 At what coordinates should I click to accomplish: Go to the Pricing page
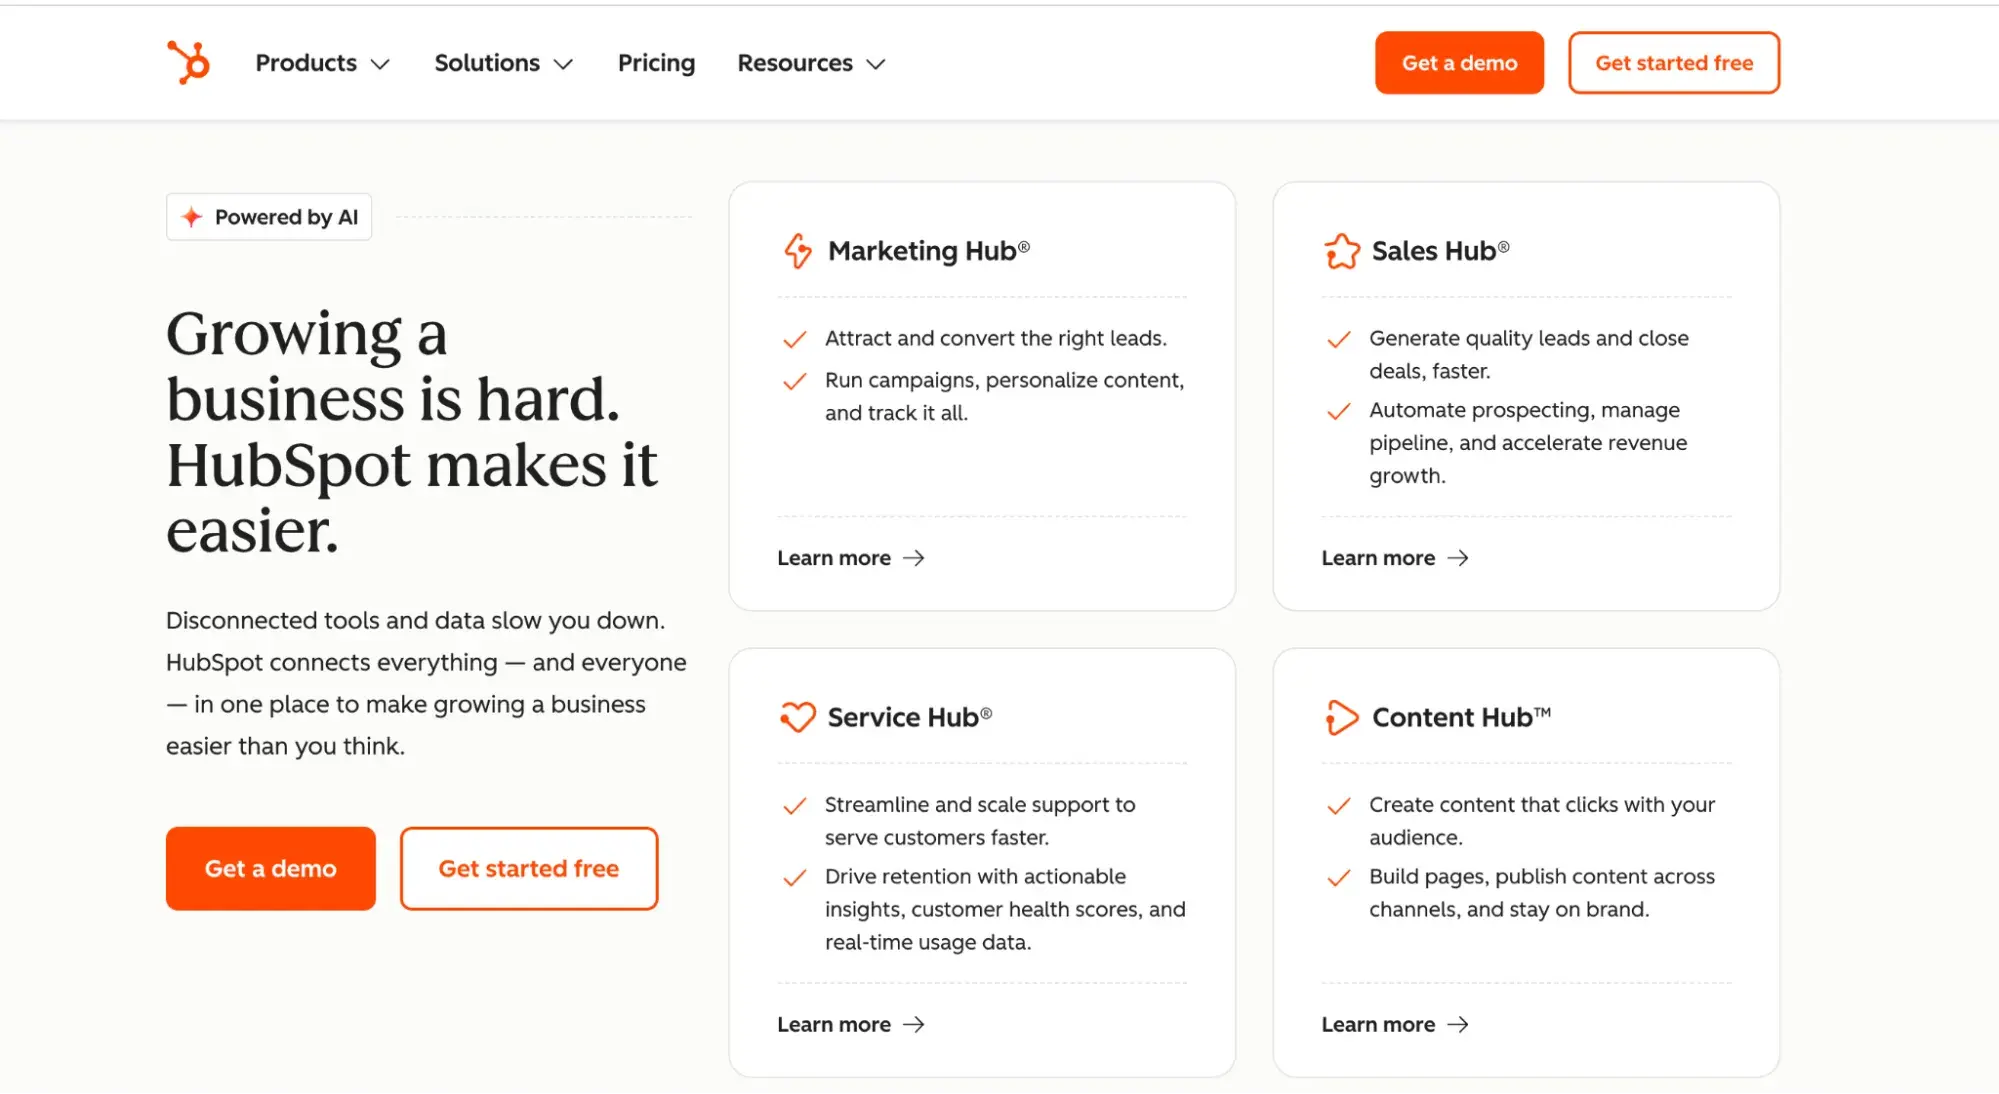click(x=656, y=63)
